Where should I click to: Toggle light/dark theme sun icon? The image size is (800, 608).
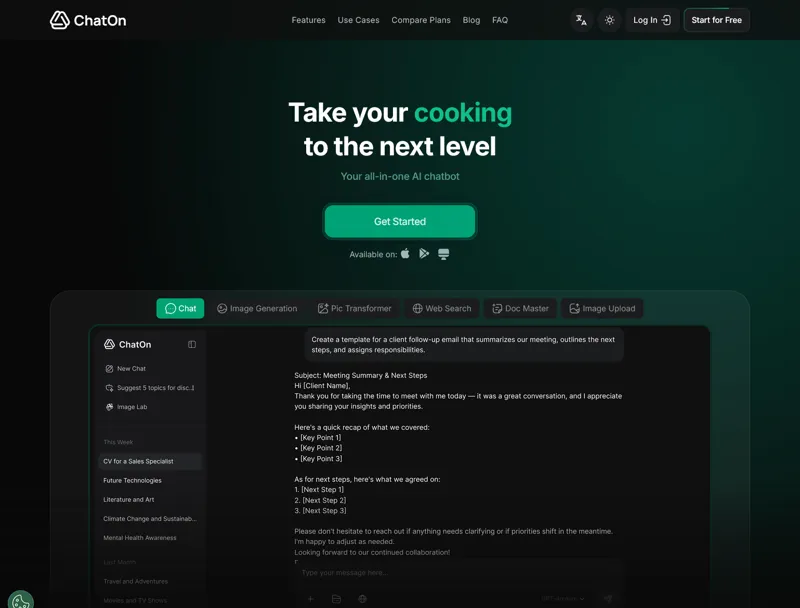[x=609, y=20]
